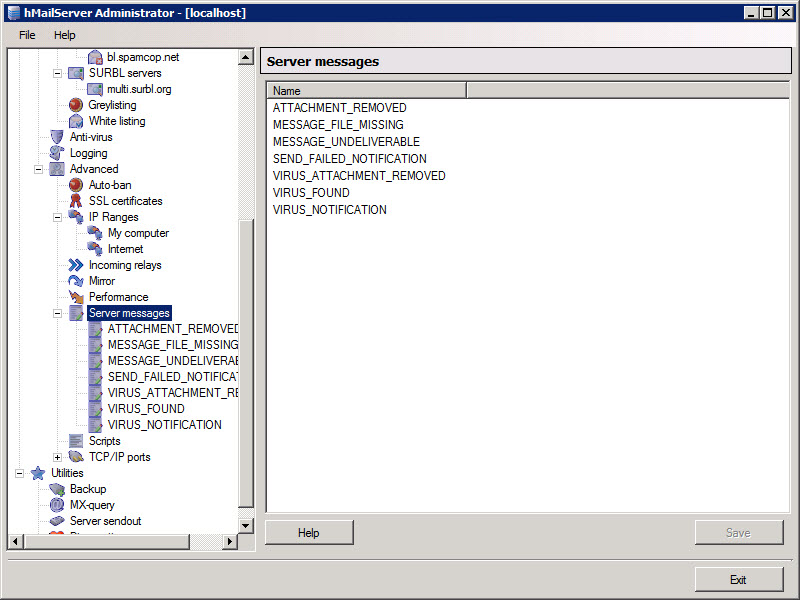Collapse the IP Ranges tree node

57,217
